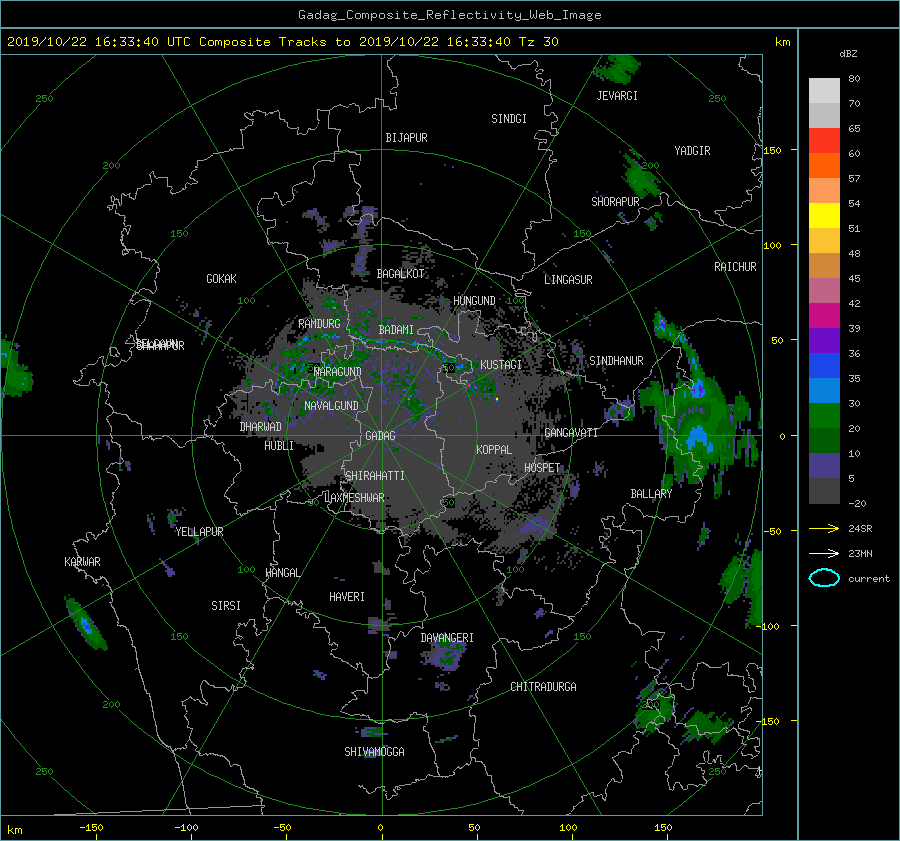The width and height of the screenshot is (900, 841).
Task: Click the green echo cell southwest of KARWAR
Action: pos(86,624)
